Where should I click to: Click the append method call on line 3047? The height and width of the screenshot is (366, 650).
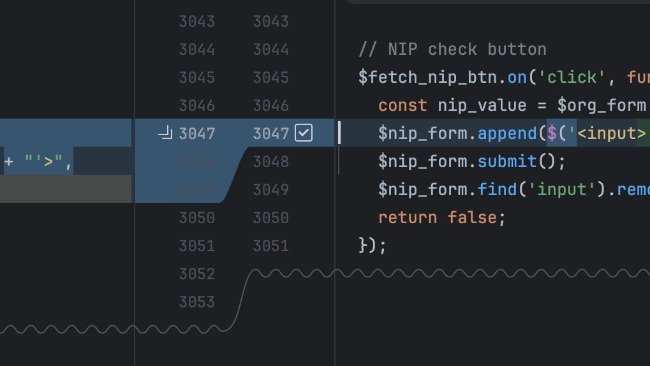point(507,133)
